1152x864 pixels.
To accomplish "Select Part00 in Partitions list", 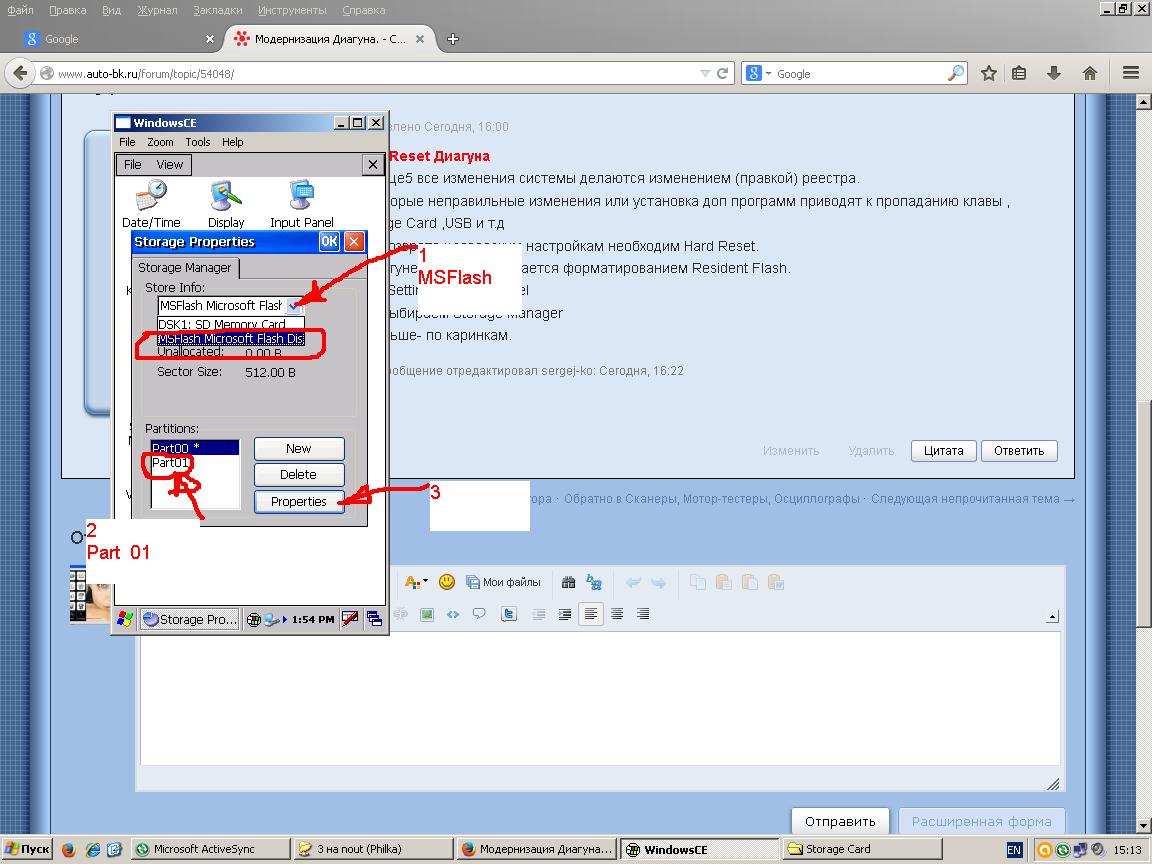I will click(x=195, y=447).
